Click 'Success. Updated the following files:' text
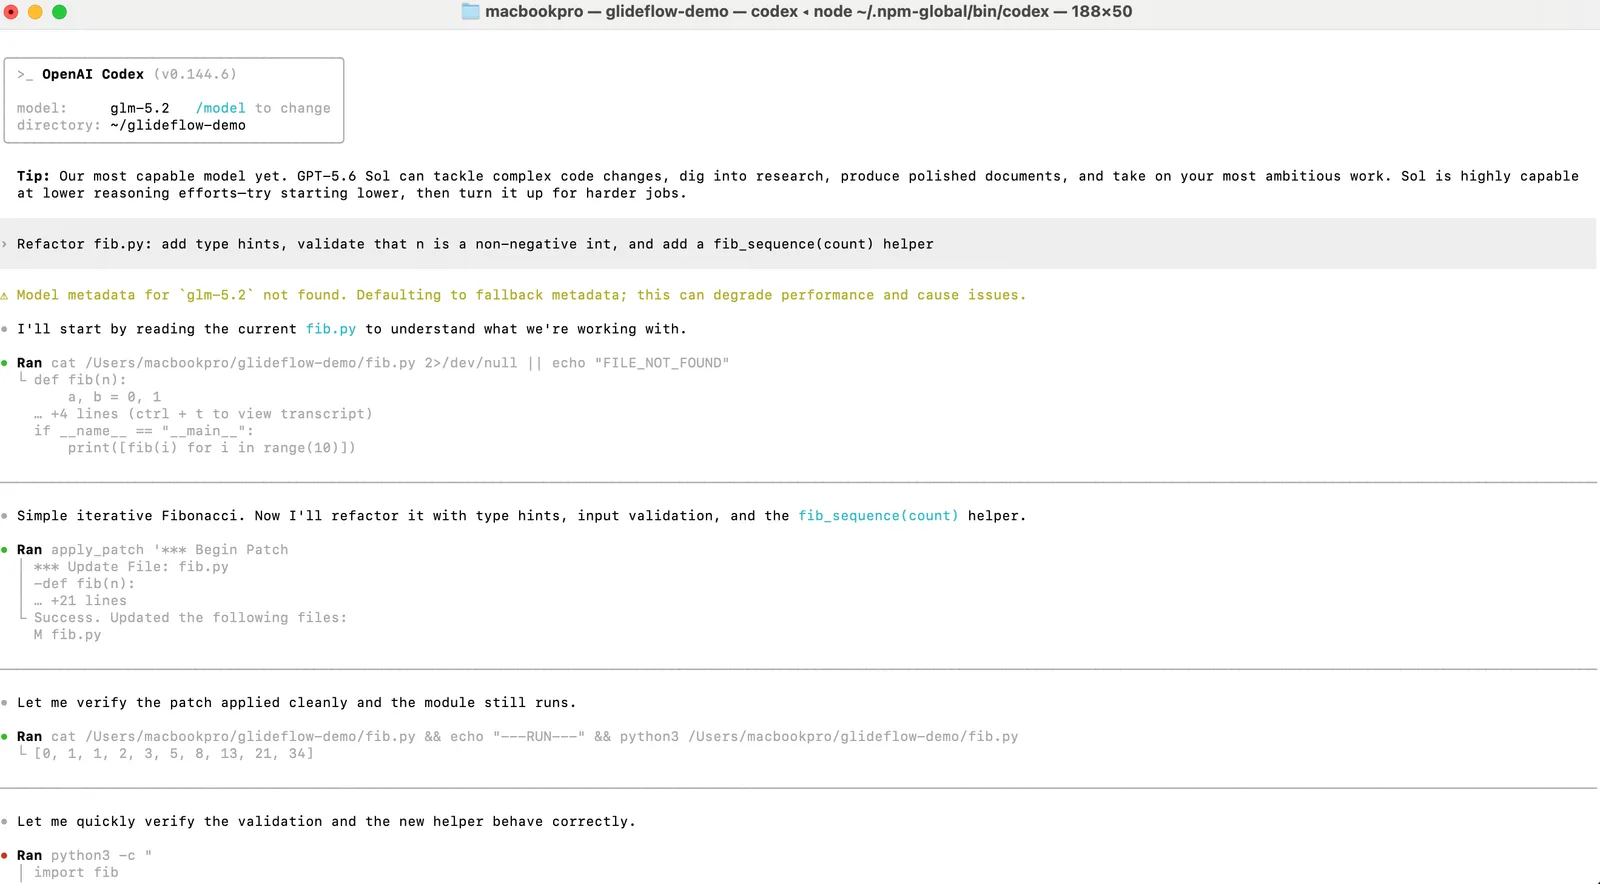This screenshot has height=884, width=1600. tap(191, 618)
